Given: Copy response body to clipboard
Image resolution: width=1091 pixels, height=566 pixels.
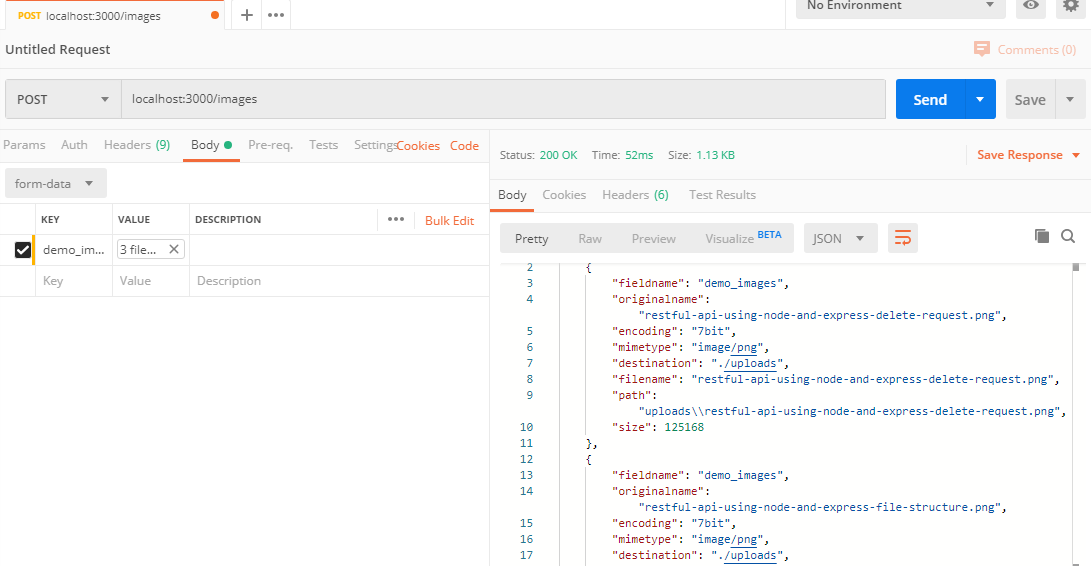Looking at the screenshot, I should [x=1042, y=236].
